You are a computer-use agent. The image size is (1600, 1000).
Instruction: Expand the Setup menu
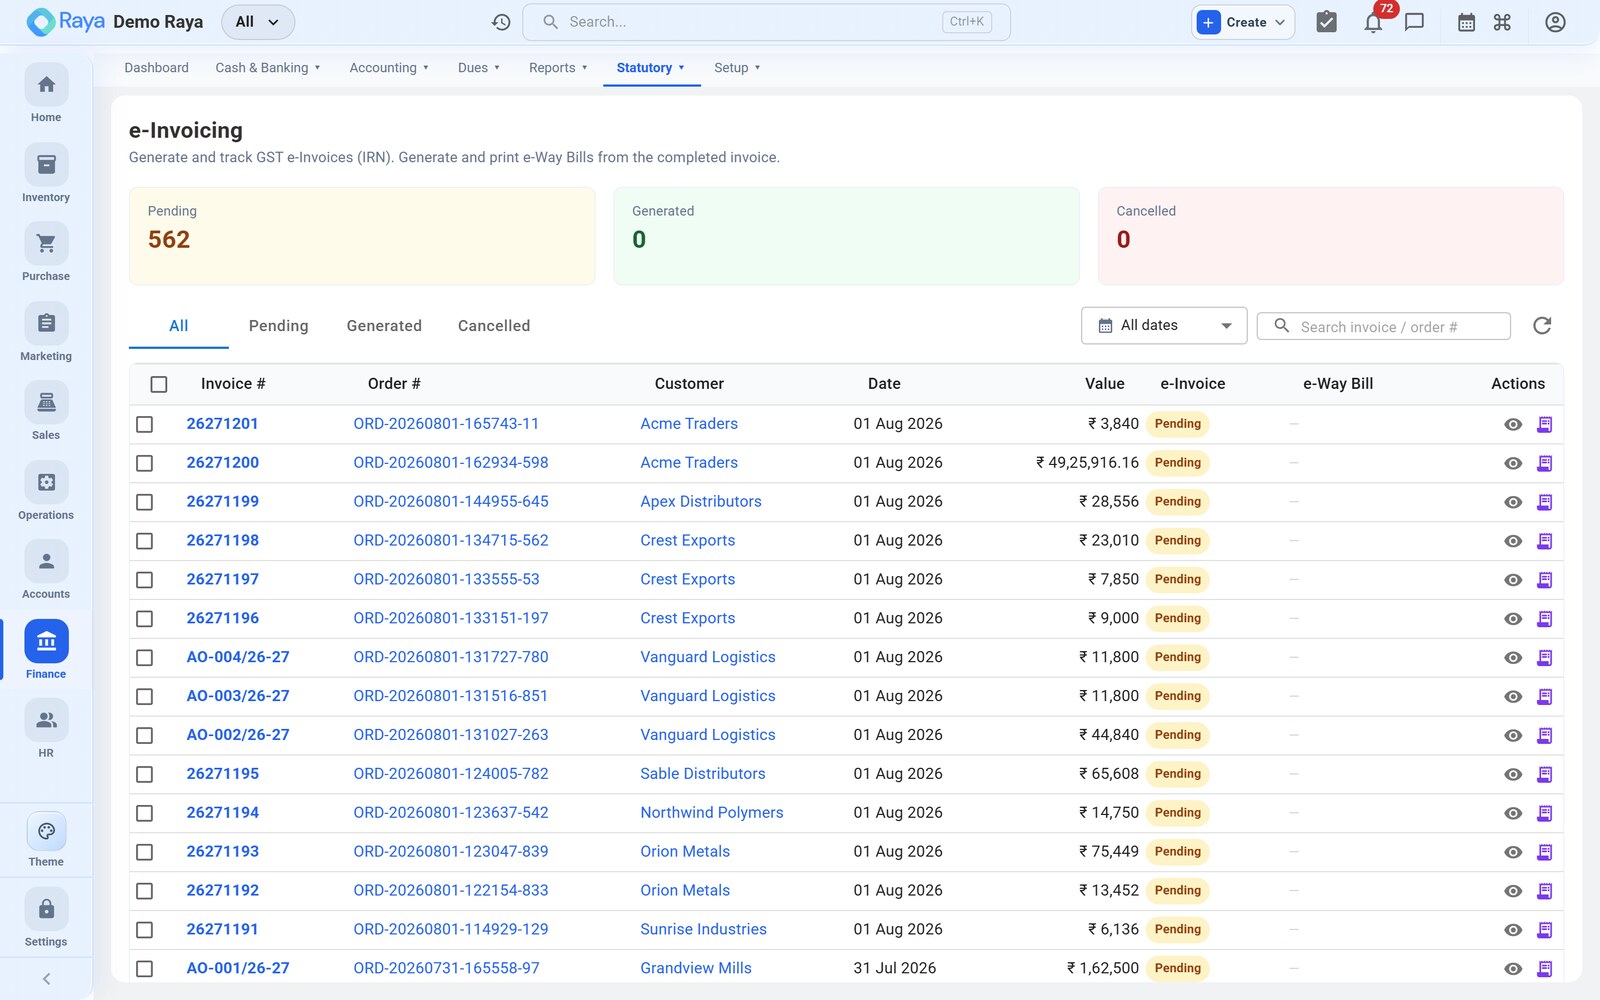click(x=737, y=68)
